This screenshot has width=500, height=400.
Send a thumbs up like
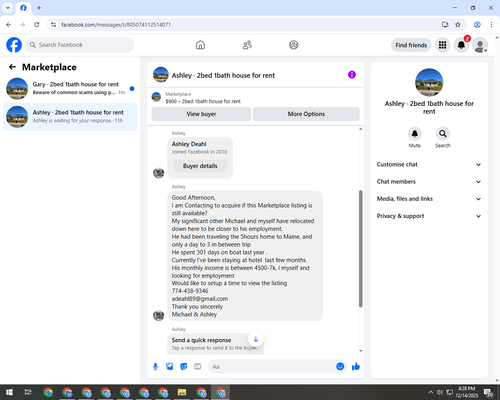(356, 367)
